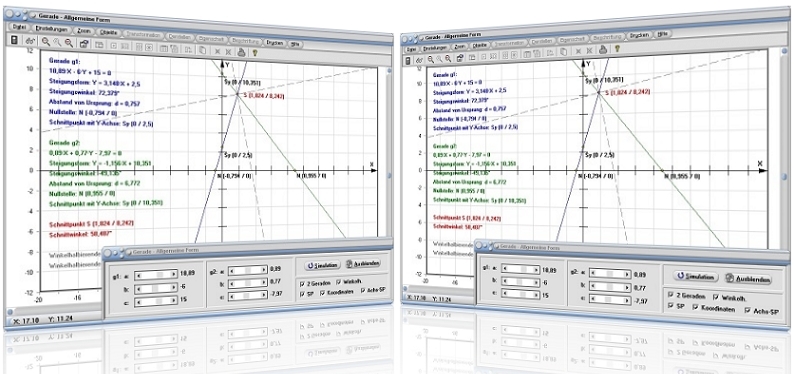
Task: Toggle the 'Achs-SP' checkbox in right panel
Action: tap(747, 310)
